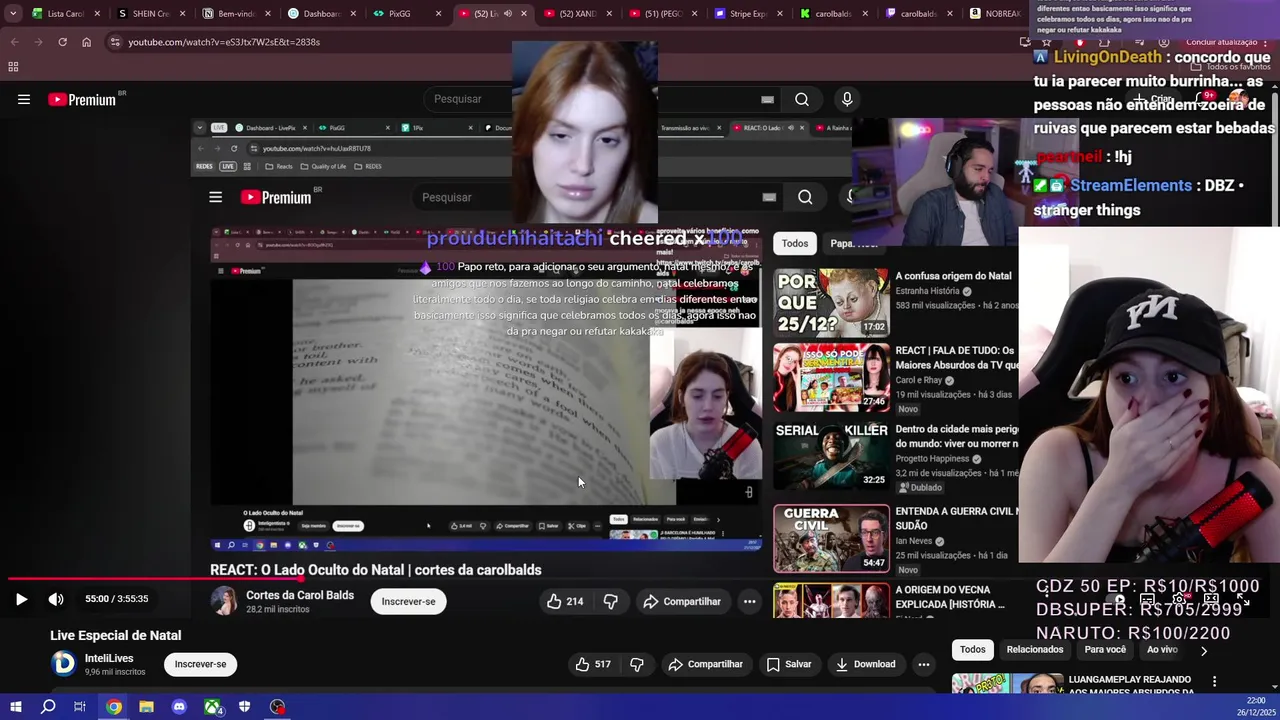Open options menu for LUANGAMEPLAY video
This screenshot has height=720, width=1280.
[x=1214, y=682]
